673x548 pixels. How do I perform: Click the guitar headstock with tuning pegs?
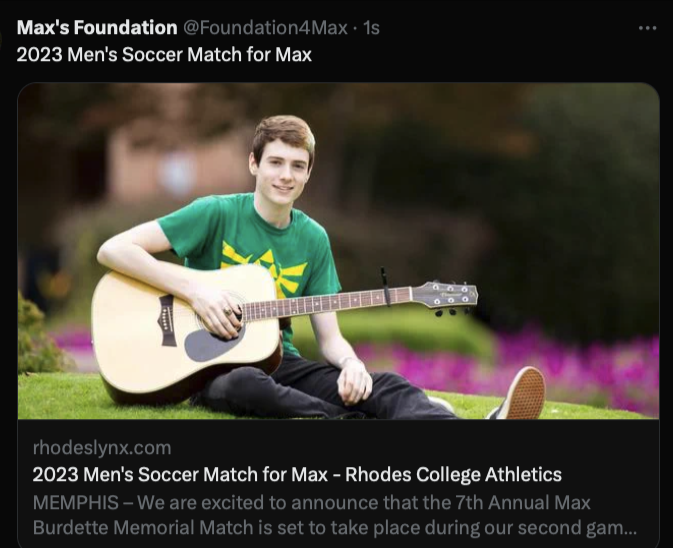[445, 295]
